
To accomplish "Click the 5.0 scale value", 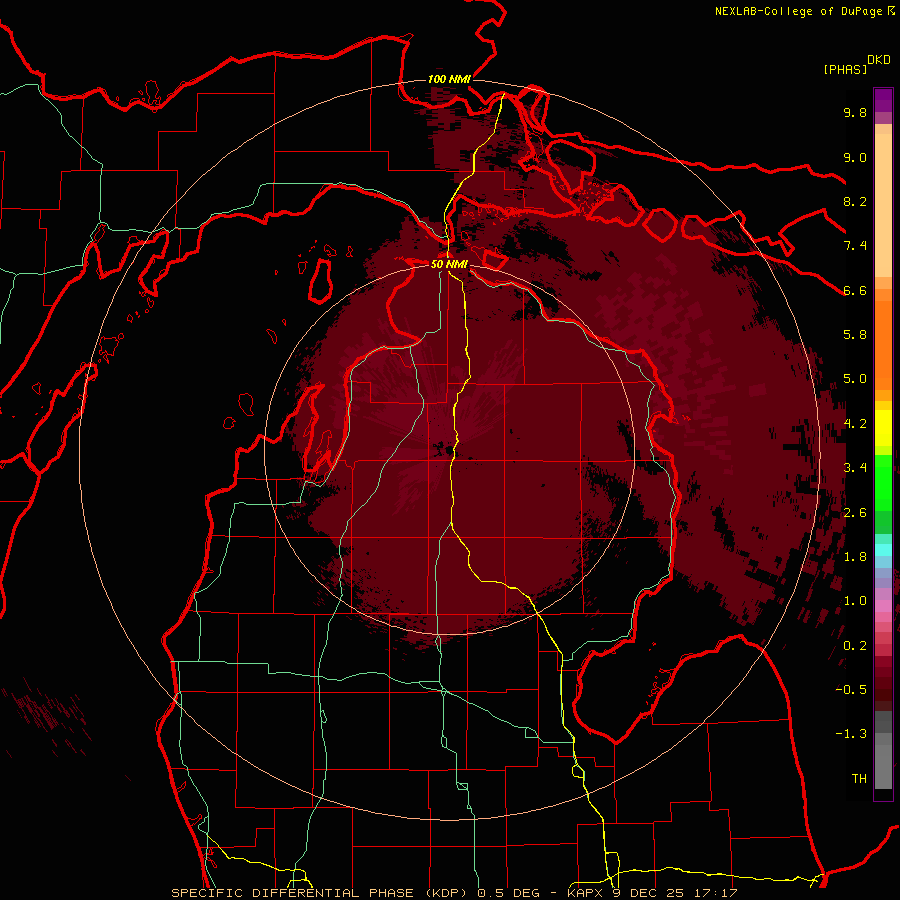I will point(855,379).
